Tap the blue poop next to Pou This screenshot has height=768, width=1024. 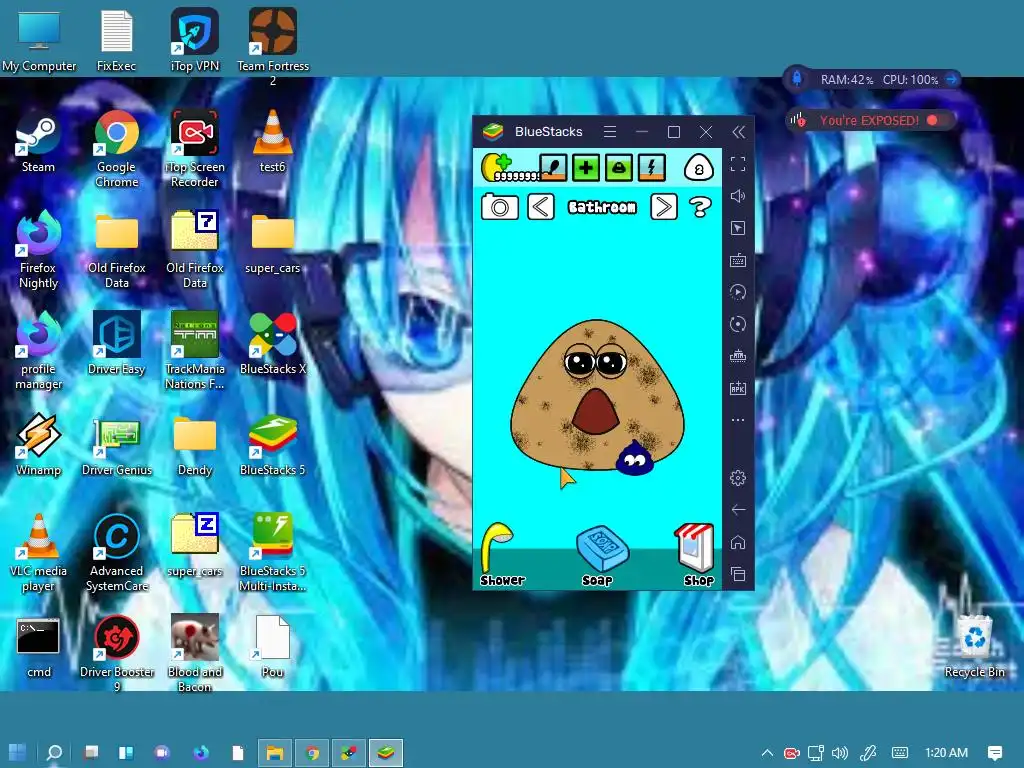coord(634,458)
